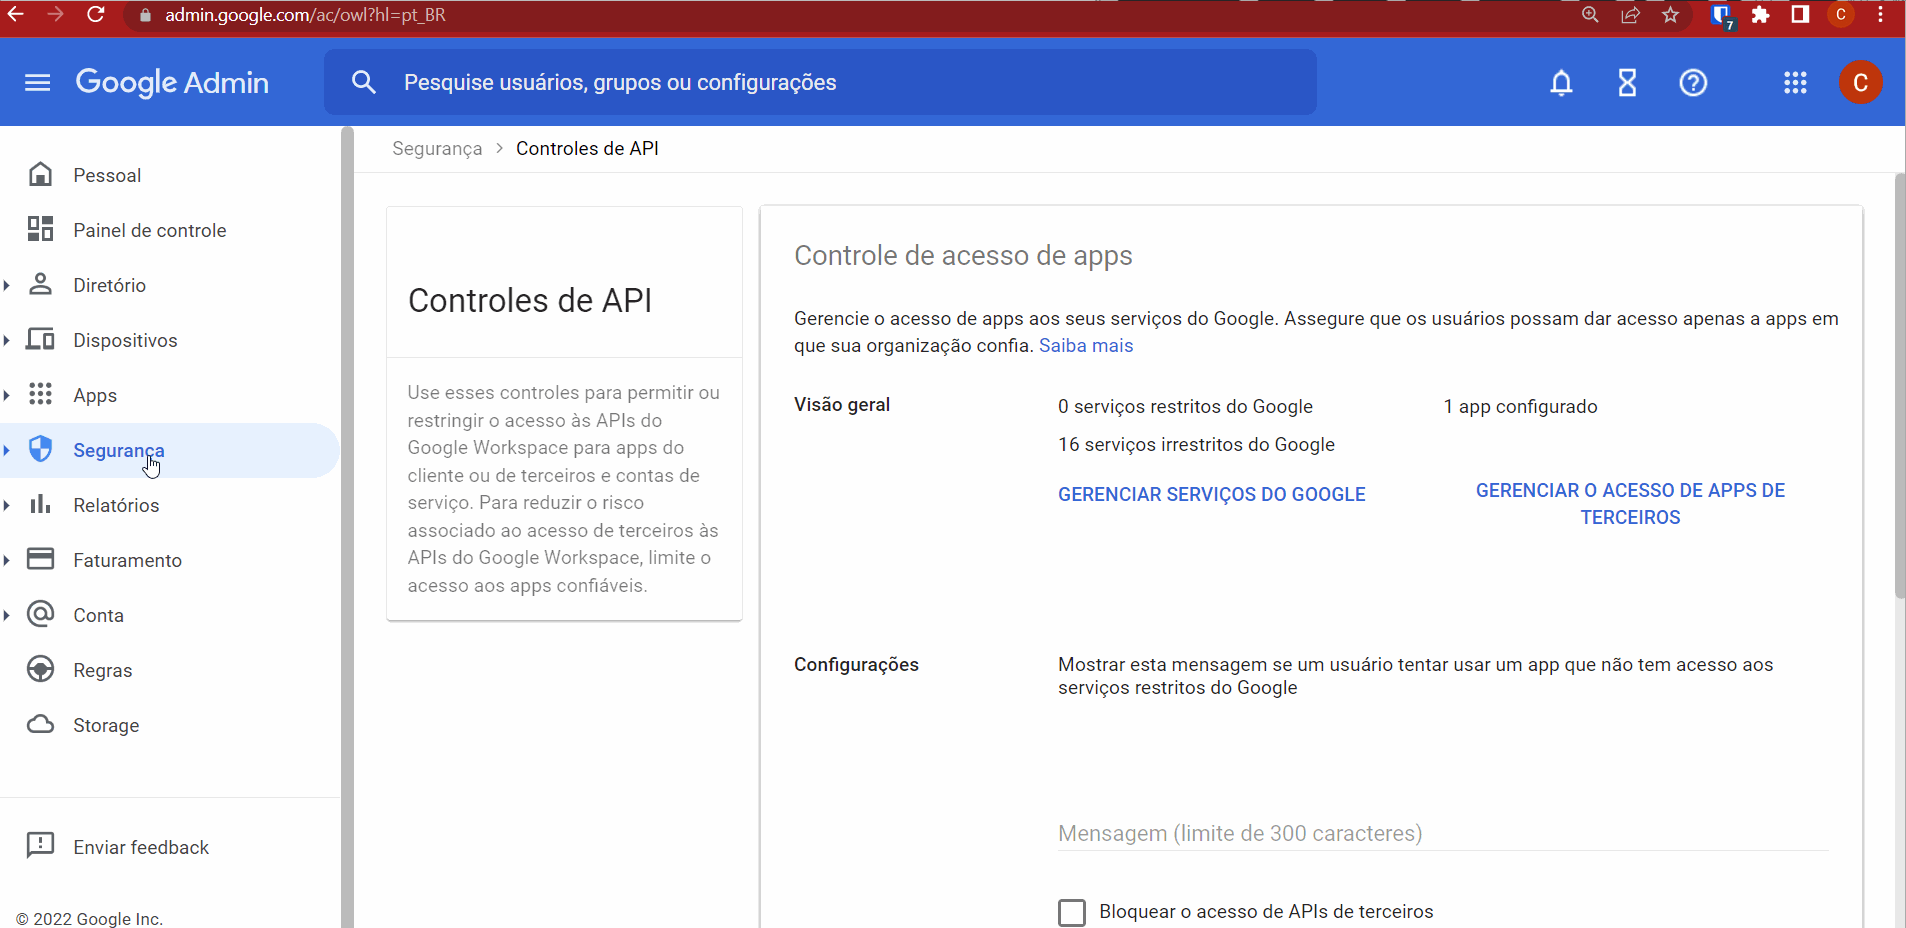Viewport: 1906px width, 928px height.
Task: Expand the Faturamento sidebar section
Action: [7, 561]
